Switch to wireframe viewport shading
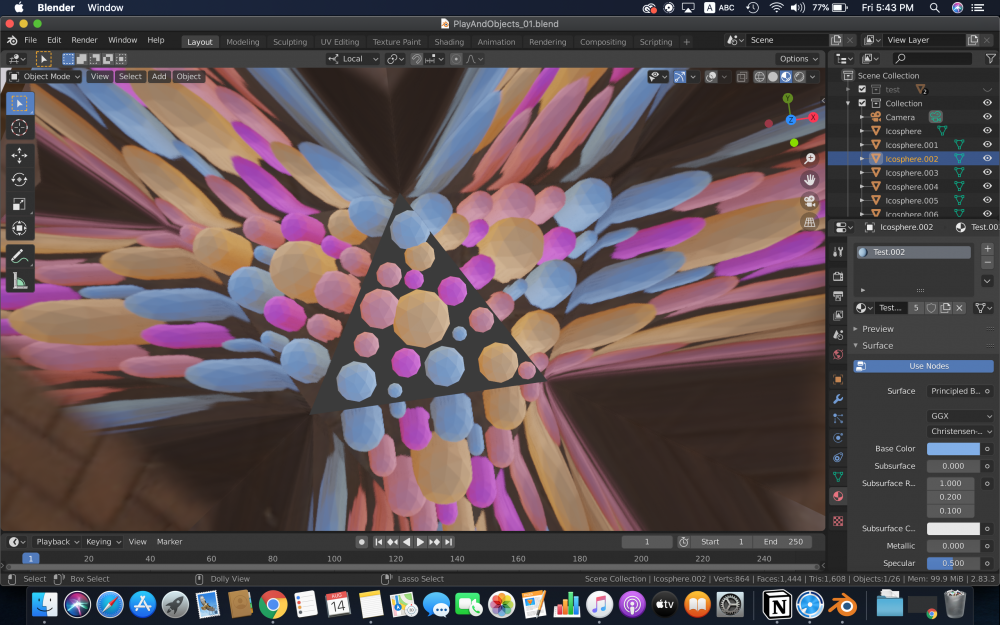The height and width of the screenshot is (625, 1000). [x=760, y=77]
